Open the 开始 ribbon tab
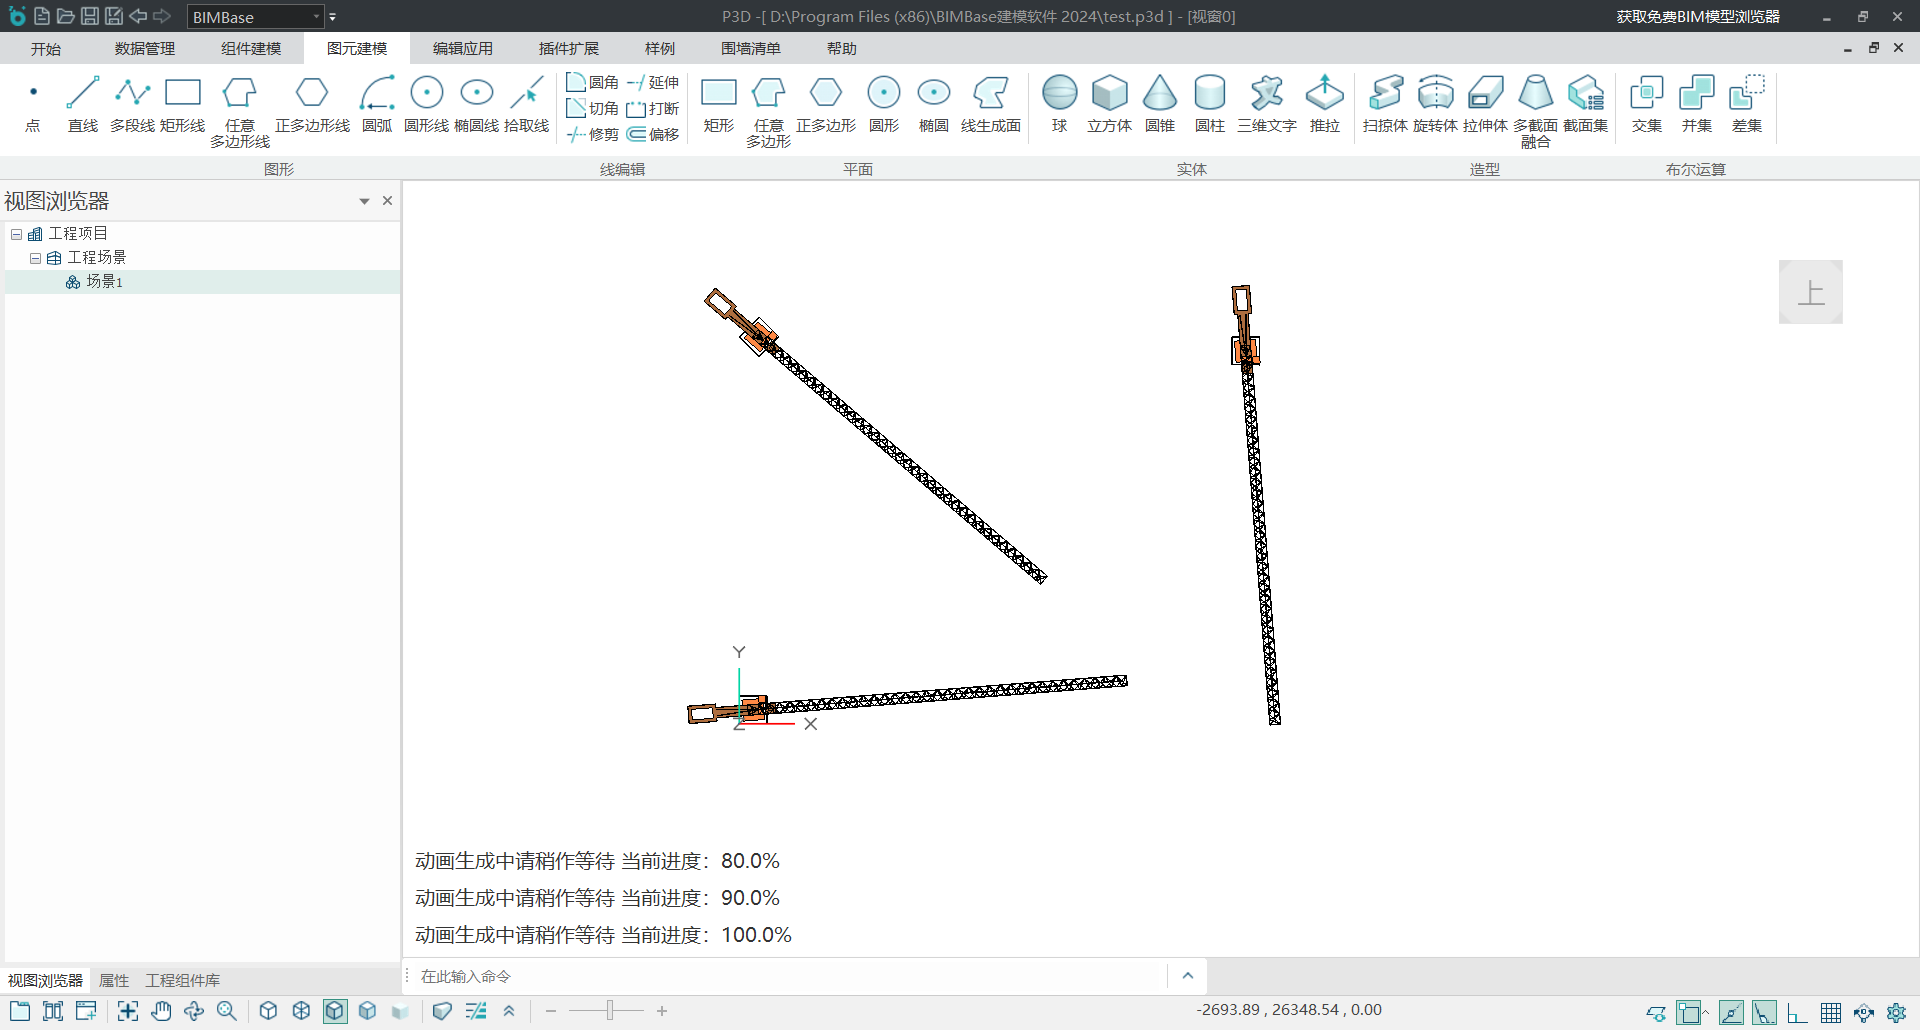Screen dimensions: 1920x1030 (x=46, y=49)
